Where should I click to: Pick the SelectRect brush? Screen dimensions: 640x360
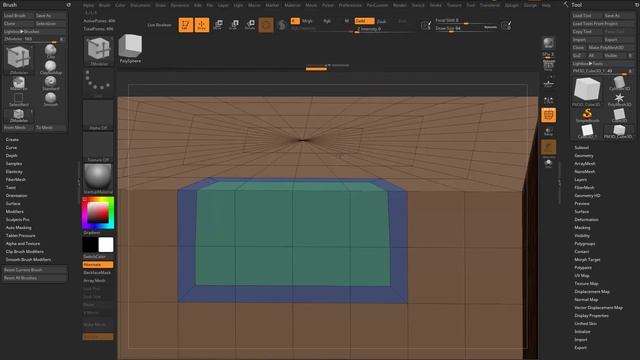[x=19, y=100]
